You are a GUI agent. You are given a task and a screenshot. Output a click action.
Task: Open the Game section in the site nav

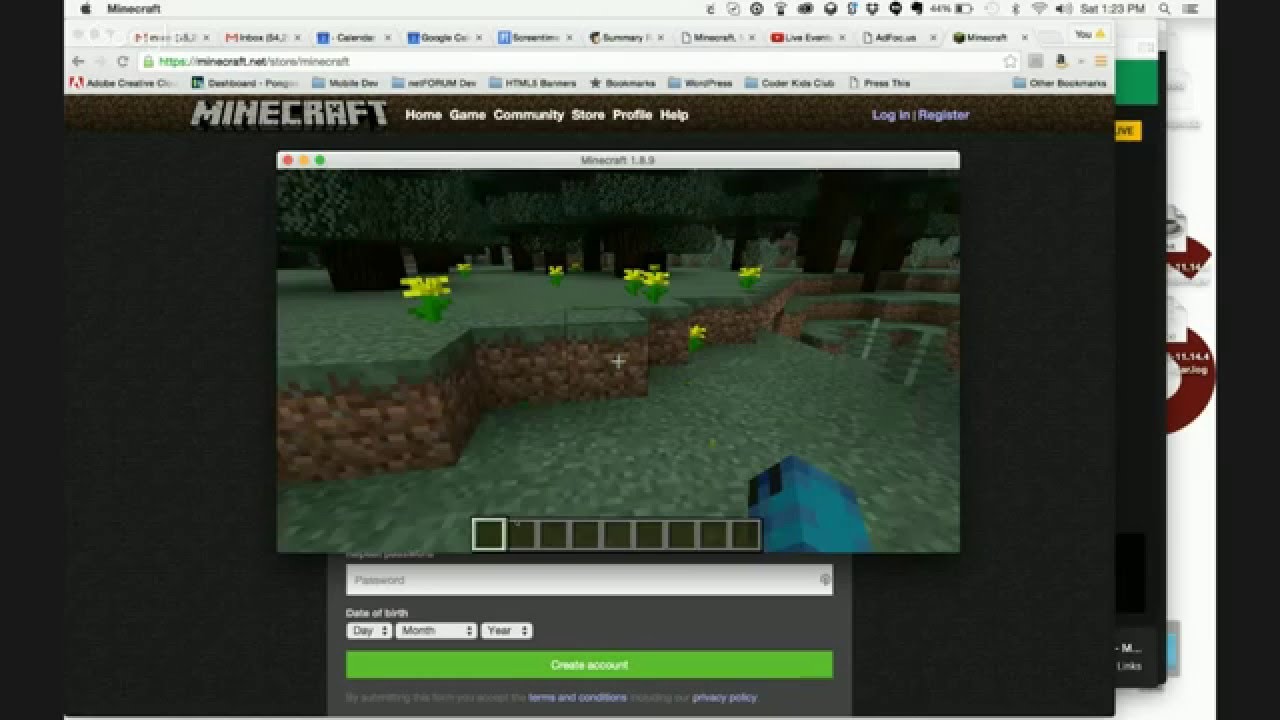pyautogui.click(x=467, y=115)
